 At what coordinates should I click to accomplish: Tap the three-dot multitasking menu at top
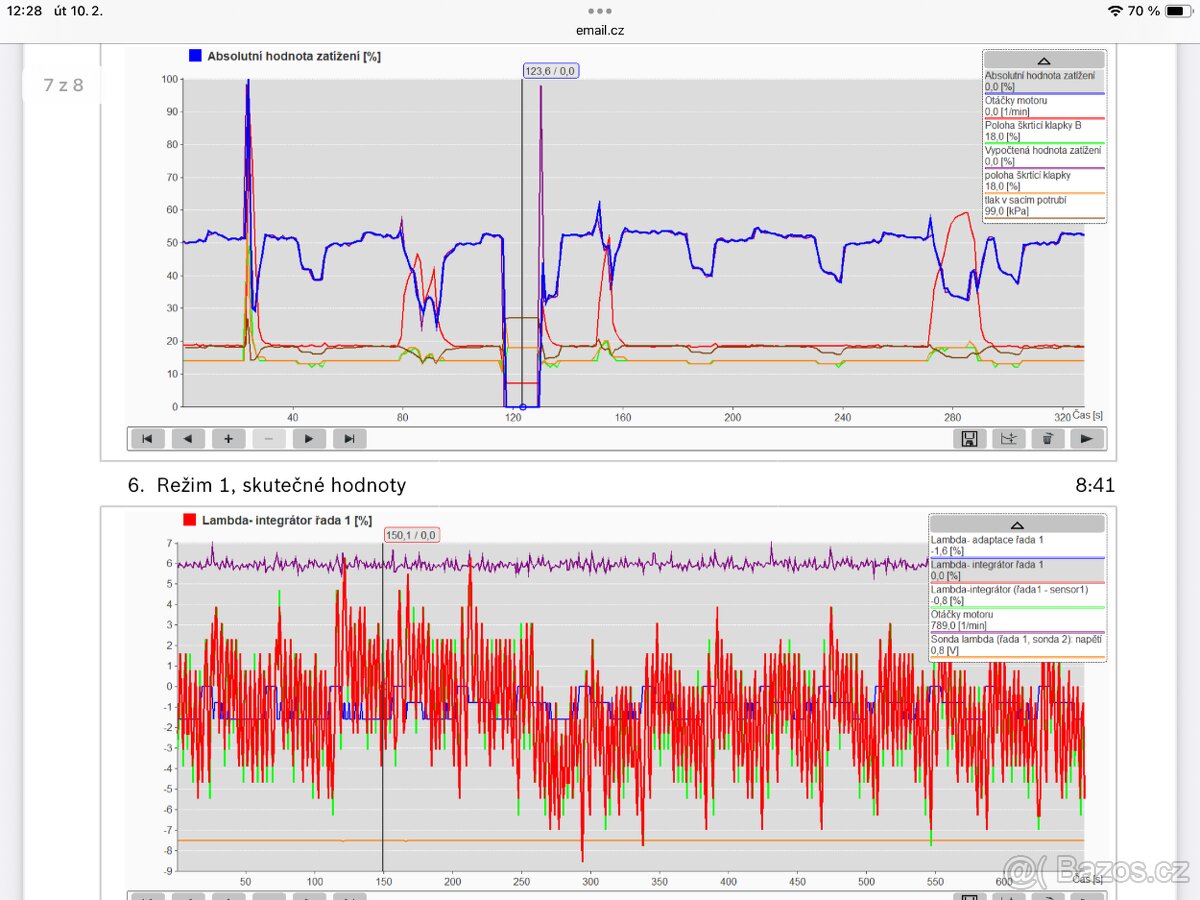pos(600,11)
